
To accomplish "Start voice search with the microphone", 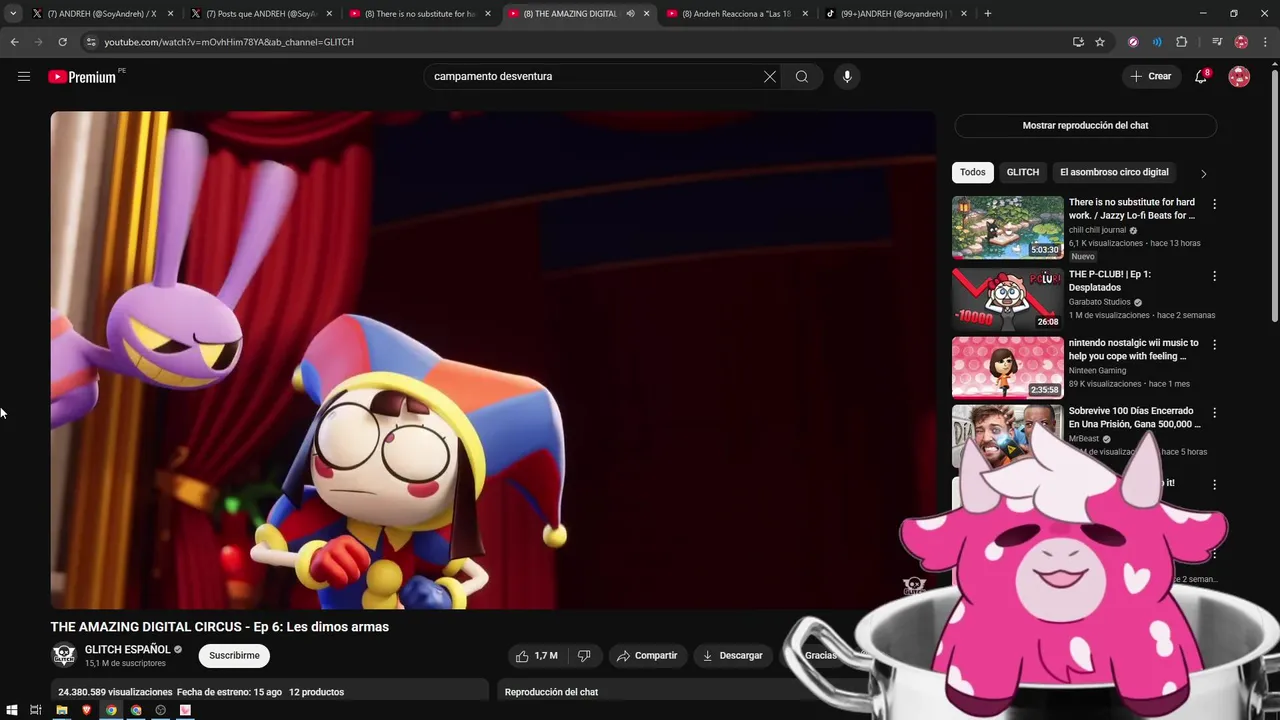I will [847, 76].
